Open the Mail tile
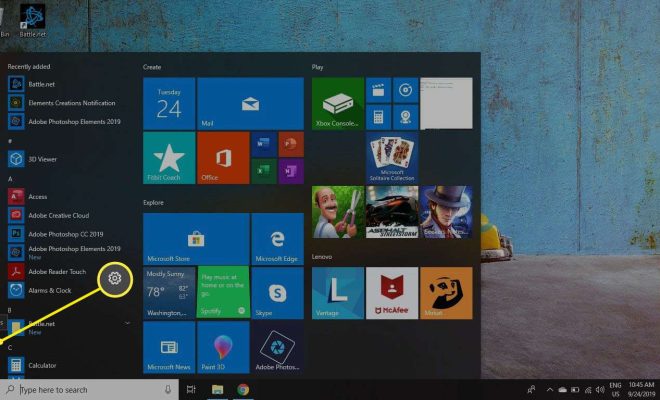 point(250,104)
